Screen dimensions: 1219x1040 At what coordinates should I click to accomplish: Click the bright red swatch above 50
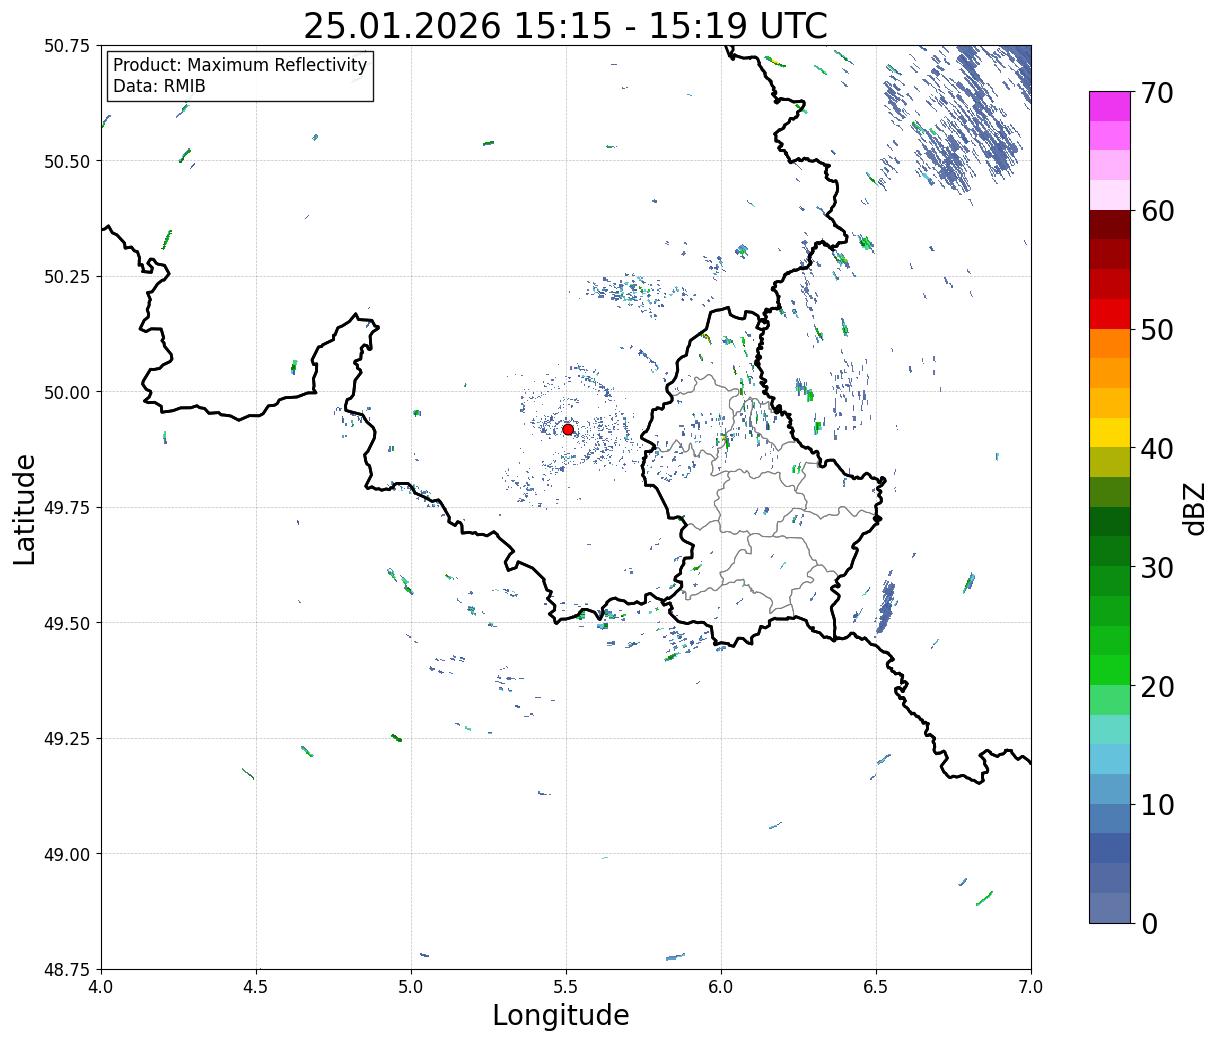[x=1110, y=314]
